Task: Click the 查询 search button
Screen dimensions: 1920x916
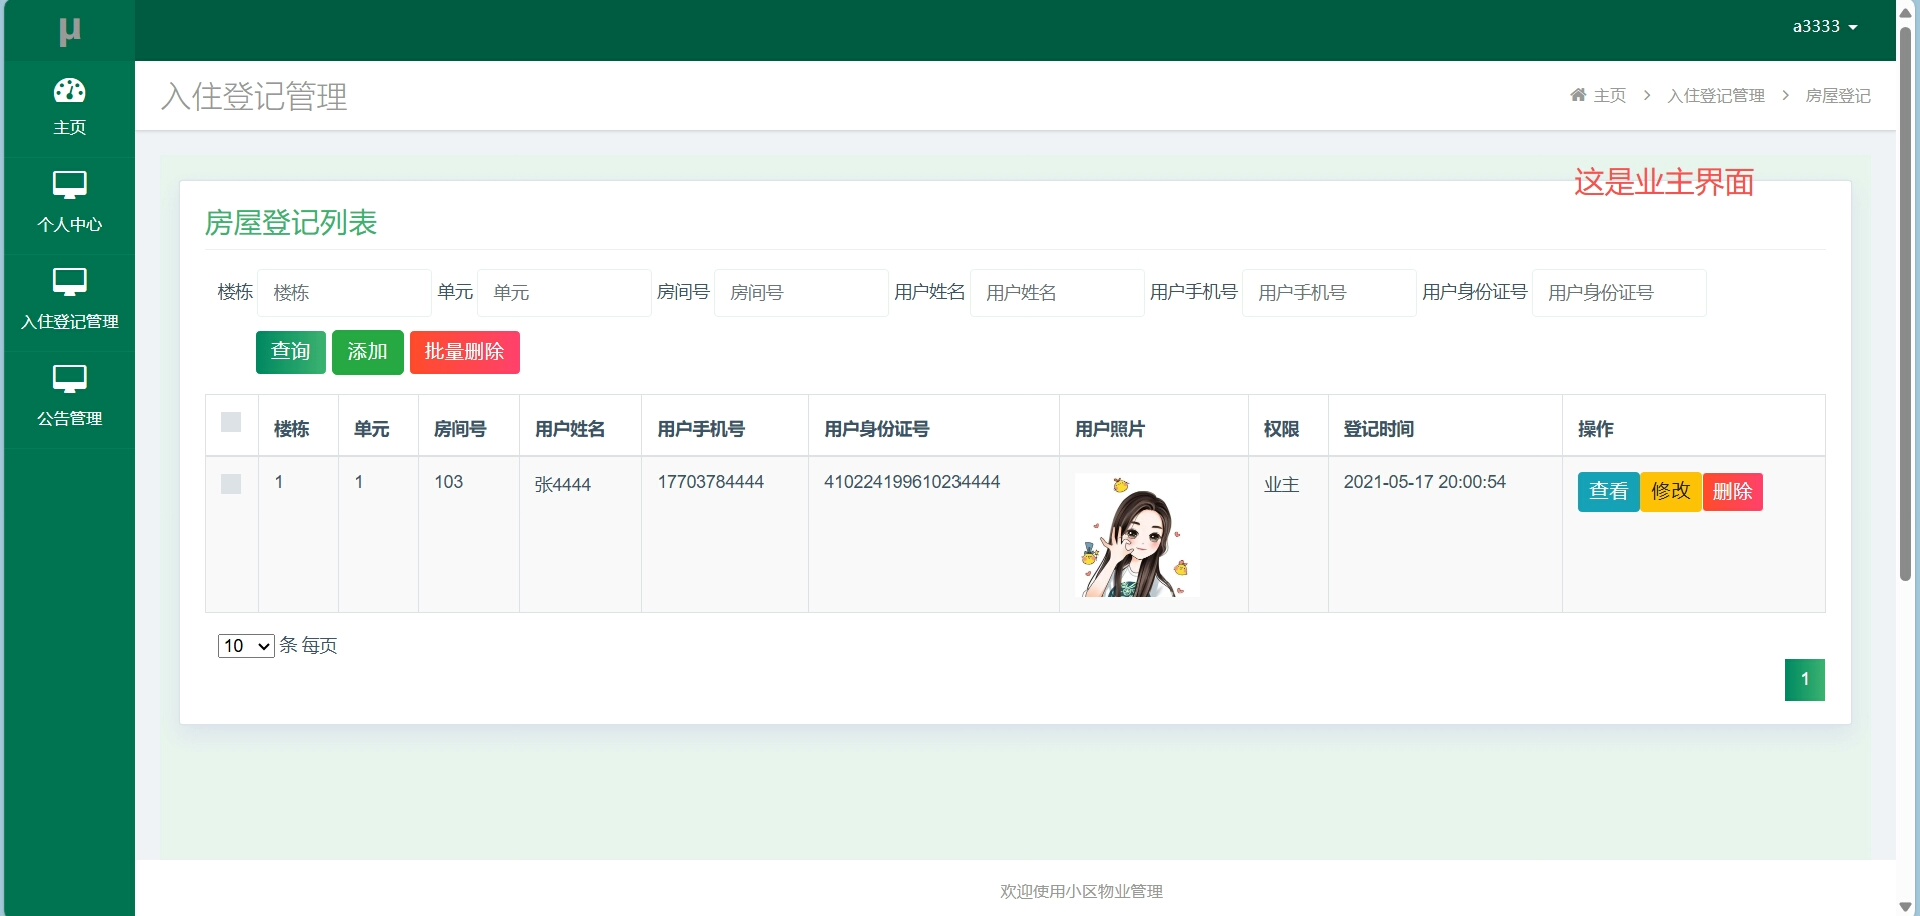Action: pos(291,352)
